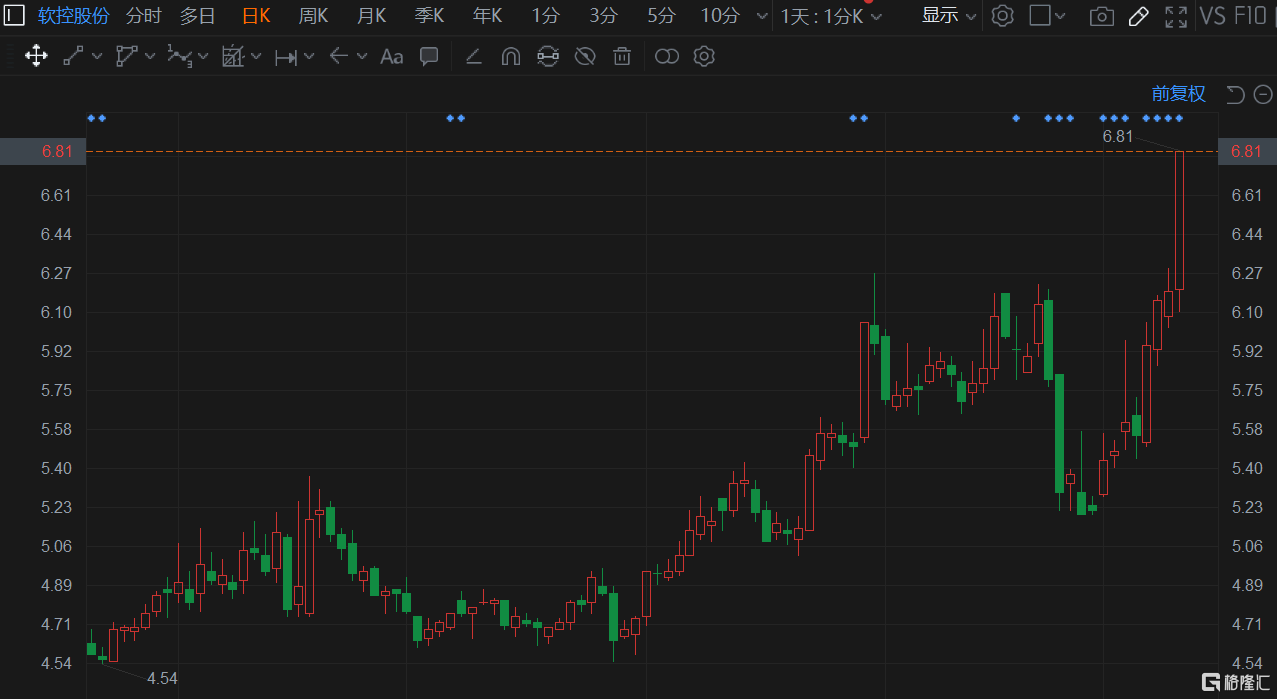Select the trend line drawing tool
Screen dimensions: 1277x699
pyautogui.click(x=73, y=56)
